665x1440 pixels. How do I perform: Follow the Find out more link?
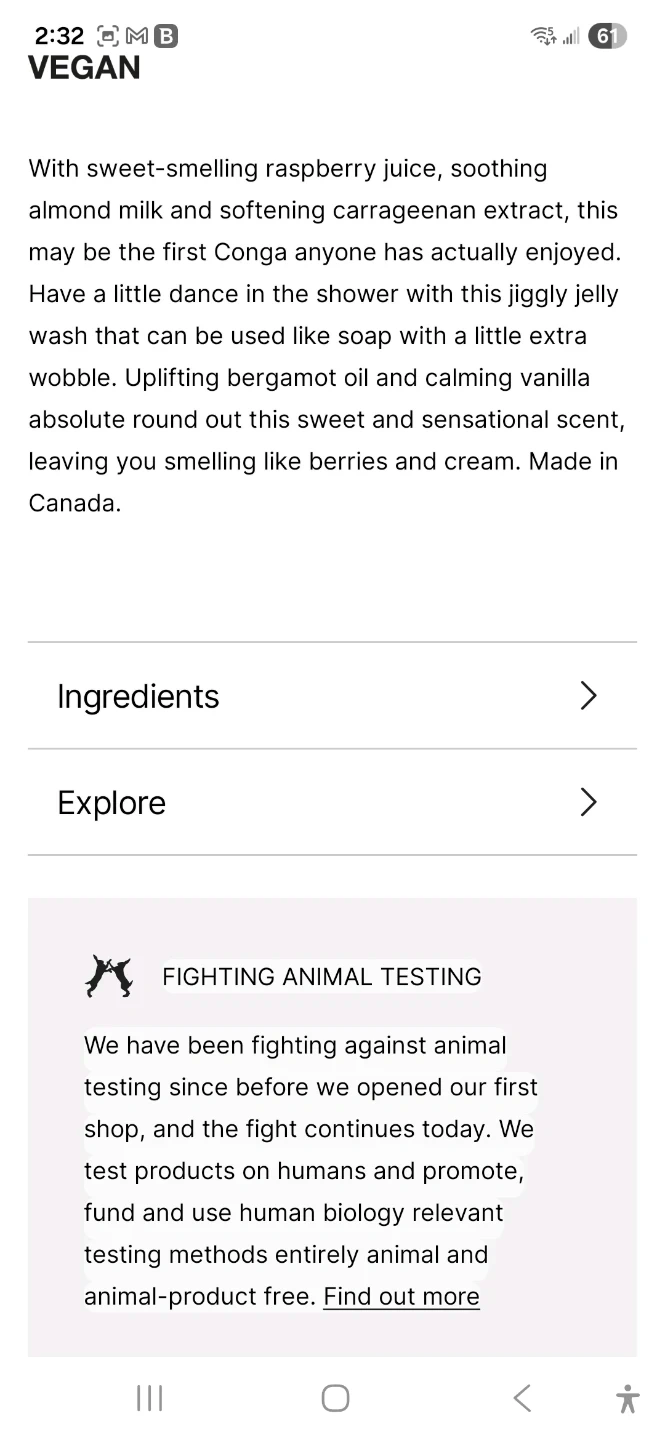[401, 1297]
